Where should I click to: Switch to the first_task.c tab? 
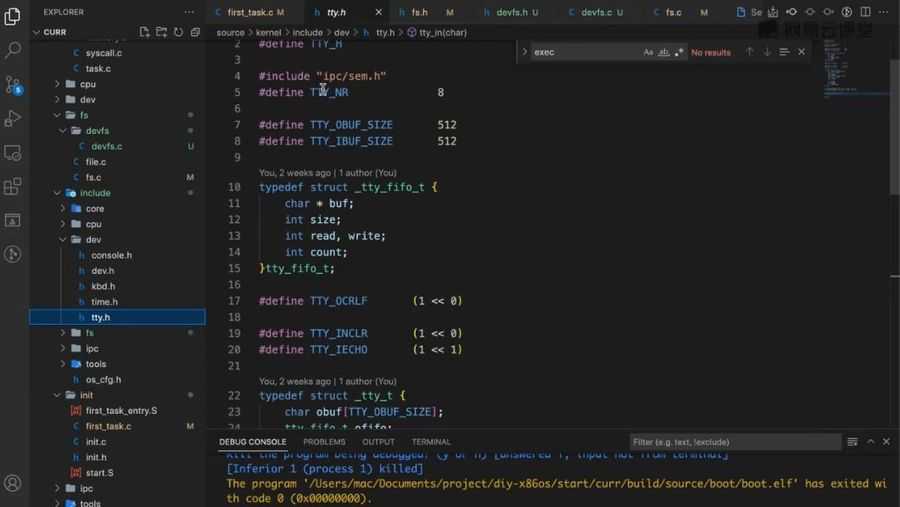[250, 12]
